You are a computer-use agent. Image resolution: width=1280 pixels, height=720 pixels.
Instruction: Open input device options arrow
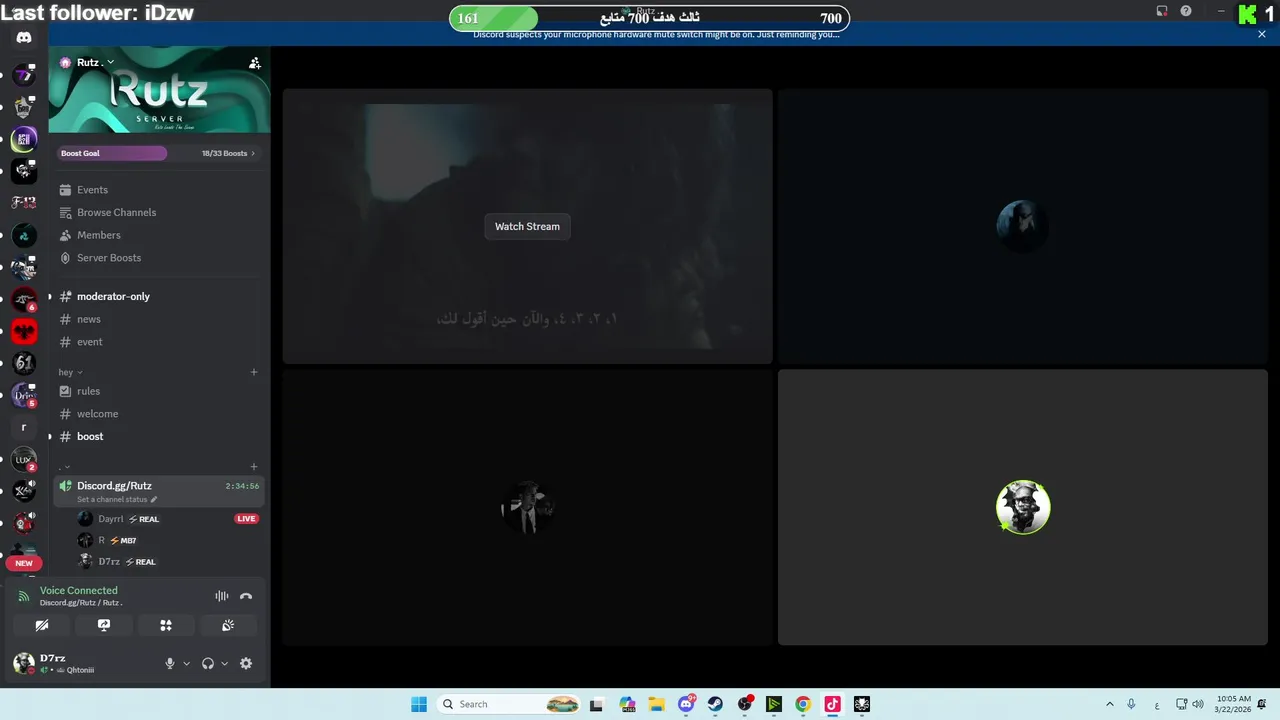(x=186, y=663)
